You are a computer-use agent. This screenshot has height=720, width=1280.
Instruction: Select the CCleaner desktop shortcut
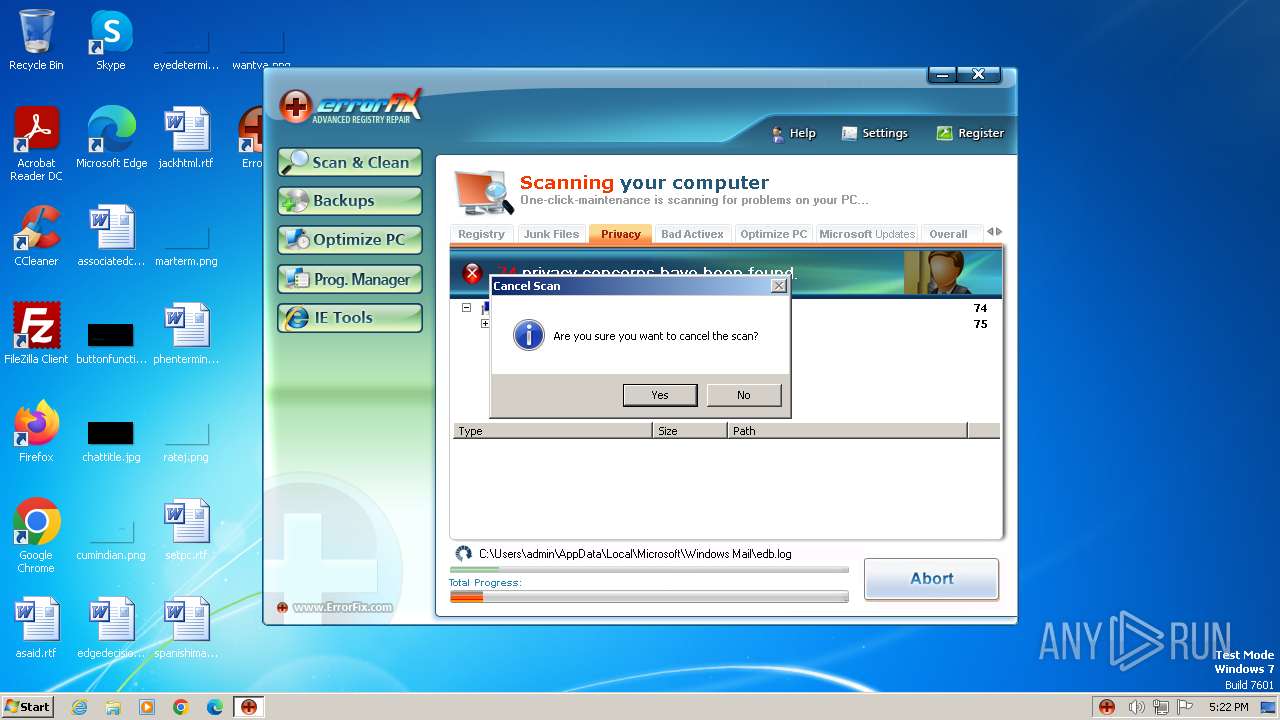pos(36,236)
